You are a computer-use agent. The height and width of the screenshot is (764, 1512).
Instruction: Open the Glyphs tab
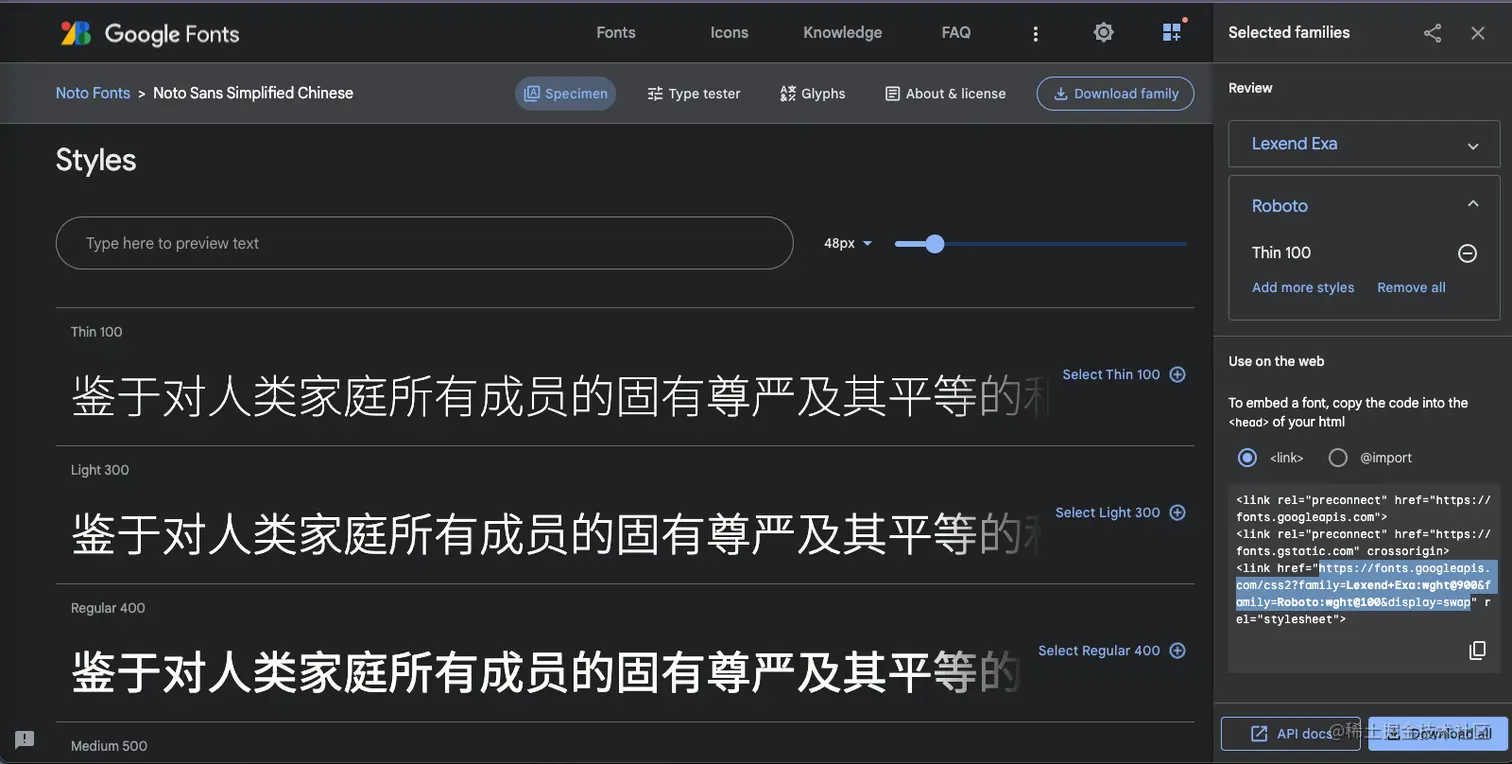coord(812,93)
